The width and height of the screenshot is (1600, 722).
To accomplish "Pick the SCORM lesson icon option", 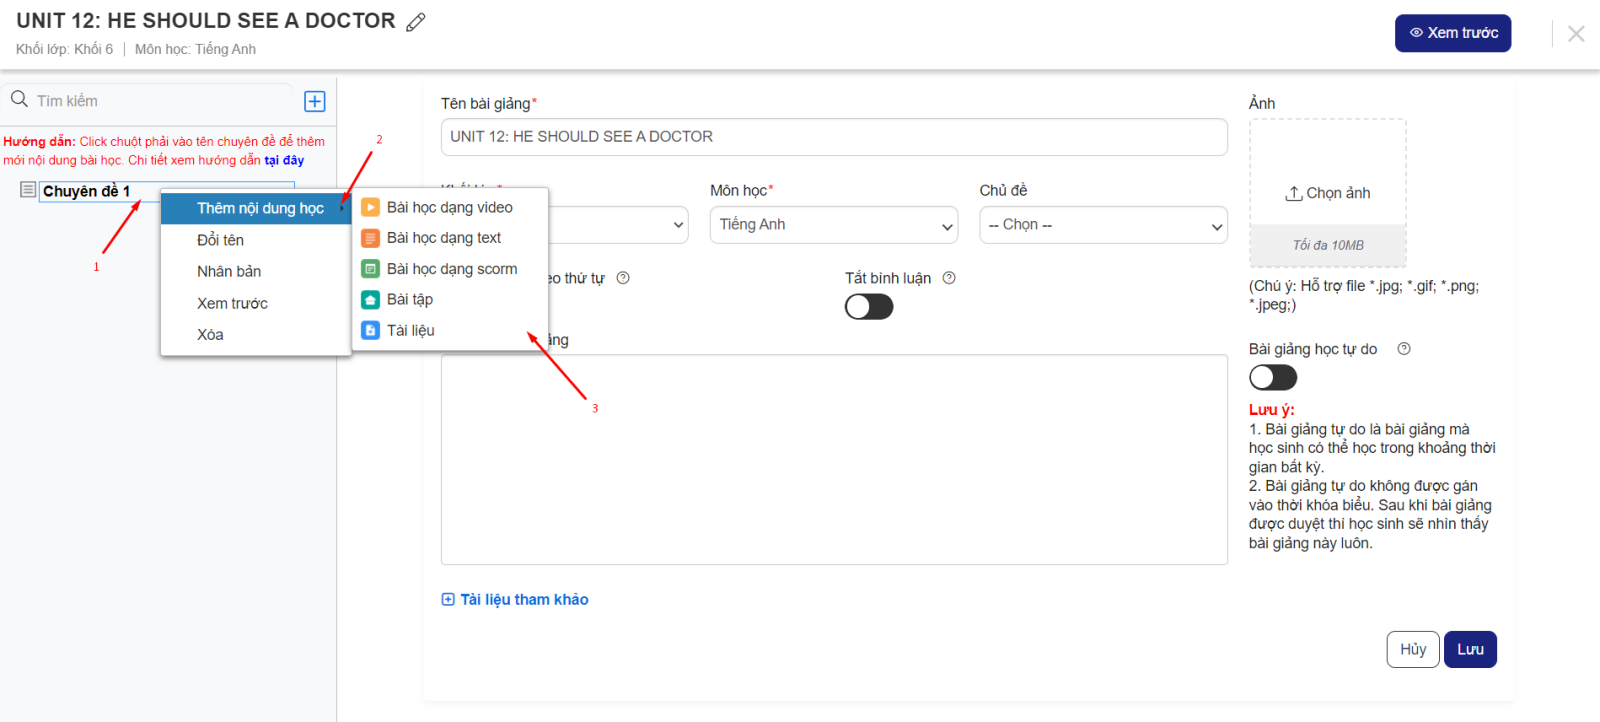I will pyautogui.click(x=370, y=269).
